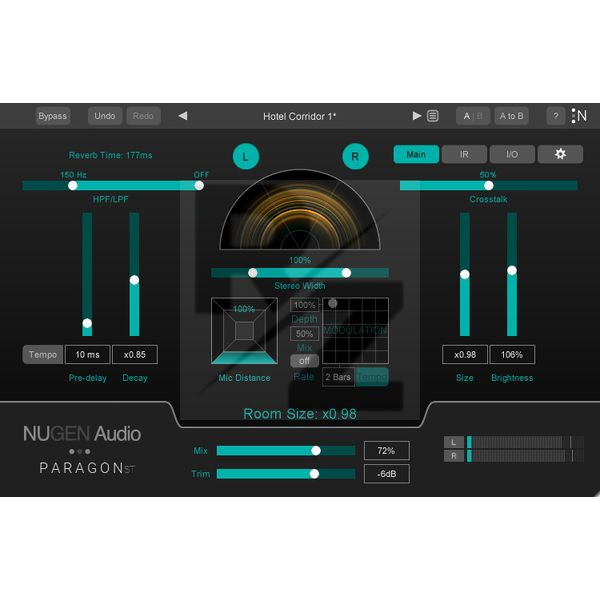Copy settings with A to B
The image size is (600, 600).
(x=512, y=116)
